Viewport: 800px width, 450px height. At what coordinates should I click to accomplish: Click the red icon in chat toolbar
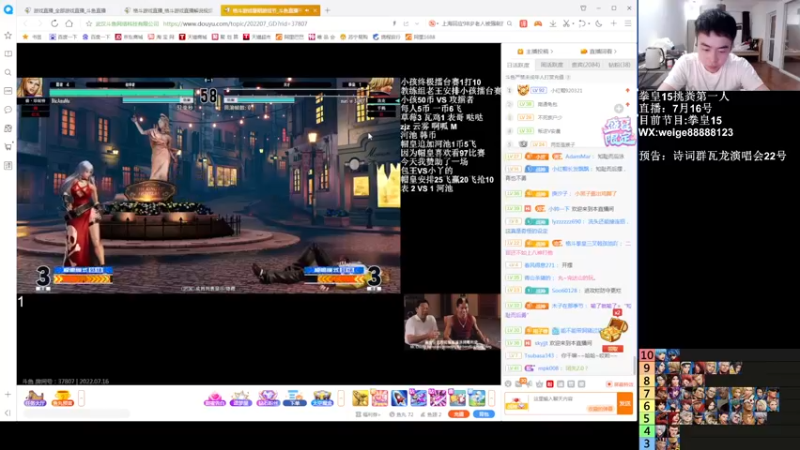(x=549, y=384)
